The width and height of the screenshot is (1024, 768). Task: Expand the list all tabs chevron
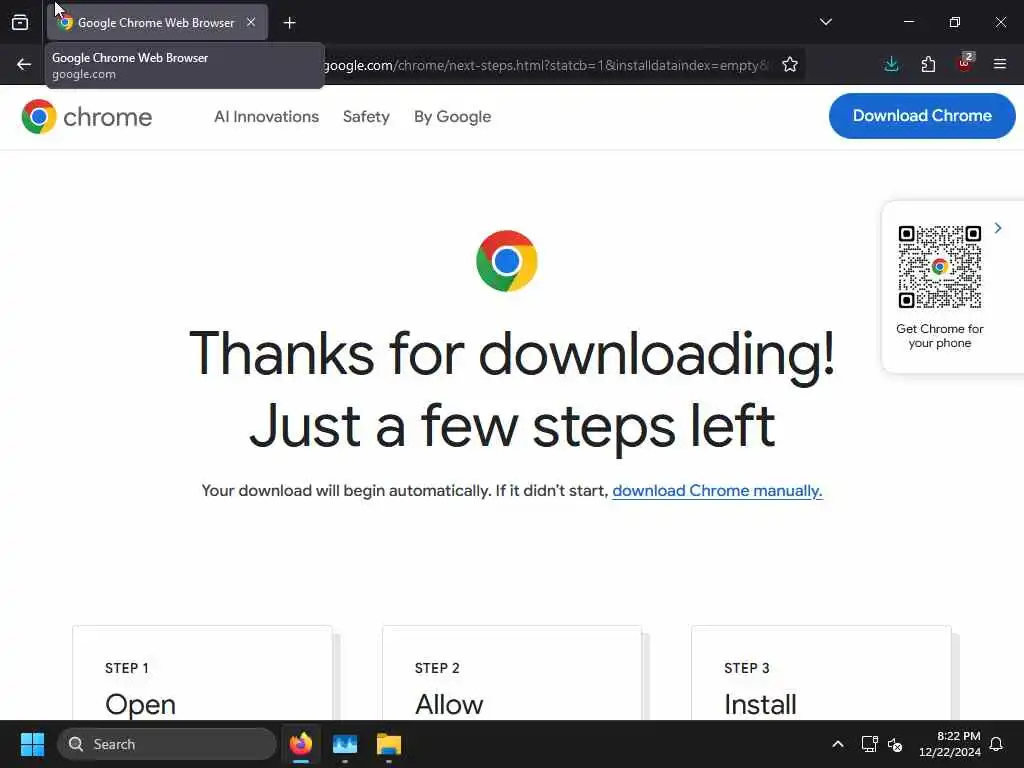tap(825, 22)
